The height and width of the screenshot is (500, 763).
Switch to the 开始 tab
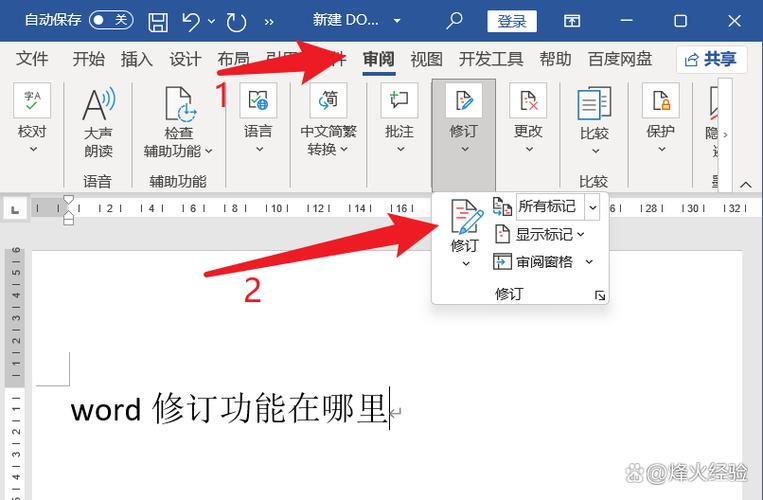pos(89,59)
